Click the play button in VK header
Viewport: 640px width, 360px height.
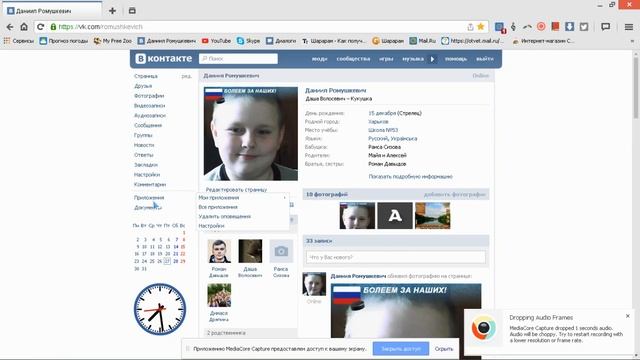[433, 59]
